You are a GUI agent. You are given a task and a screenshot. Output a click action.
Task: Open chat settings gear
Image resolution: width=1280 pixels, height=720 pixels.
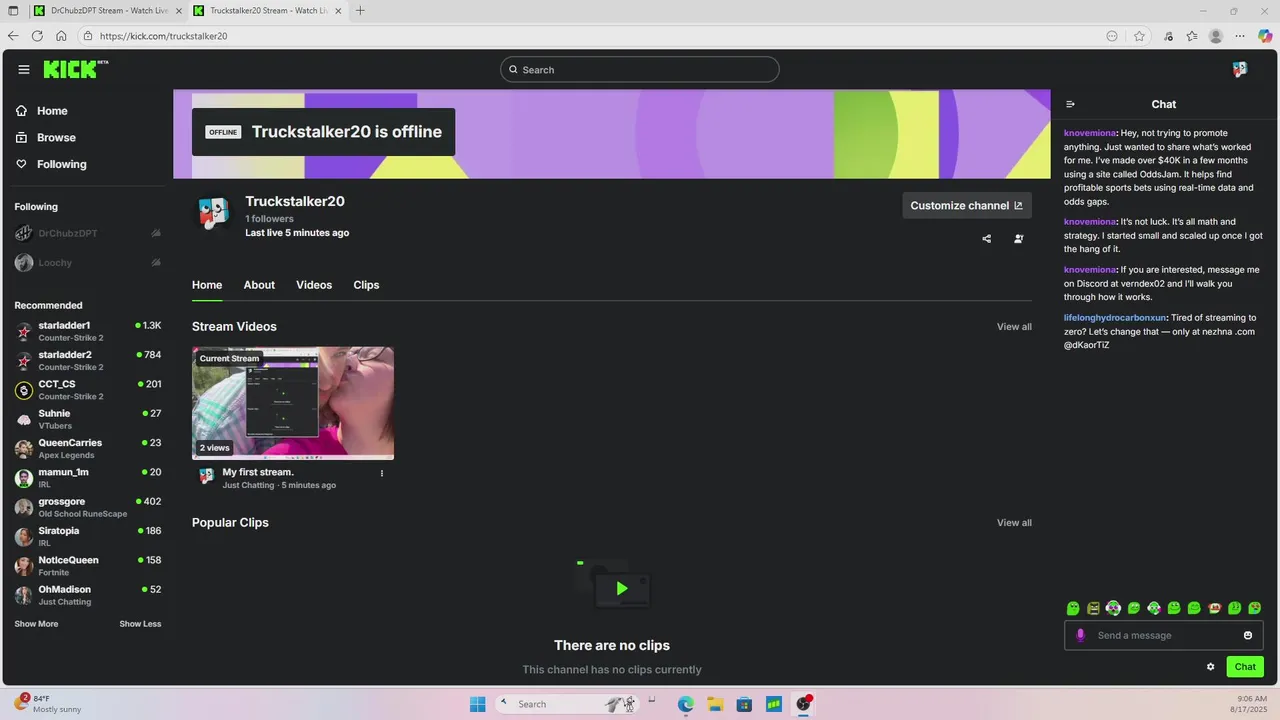coord(1211,667)
